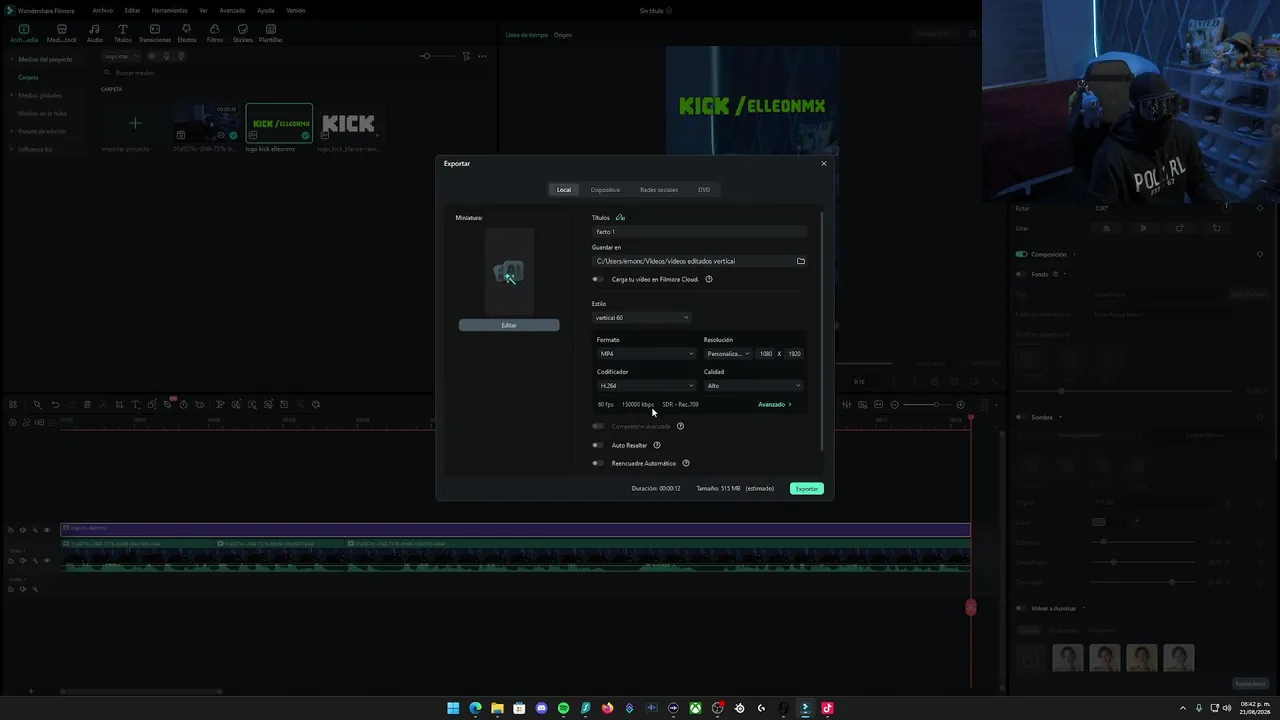1280x720 pixels.
Task: Open the Resolución preset dropdown
Action: pos(728,354)
